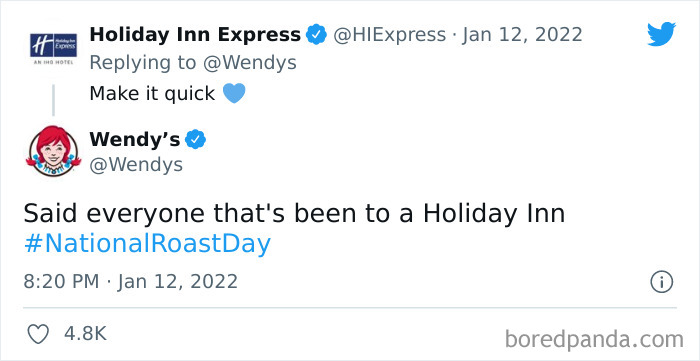
Task: Open the tweet info circle icon
Action: [661, 282]
